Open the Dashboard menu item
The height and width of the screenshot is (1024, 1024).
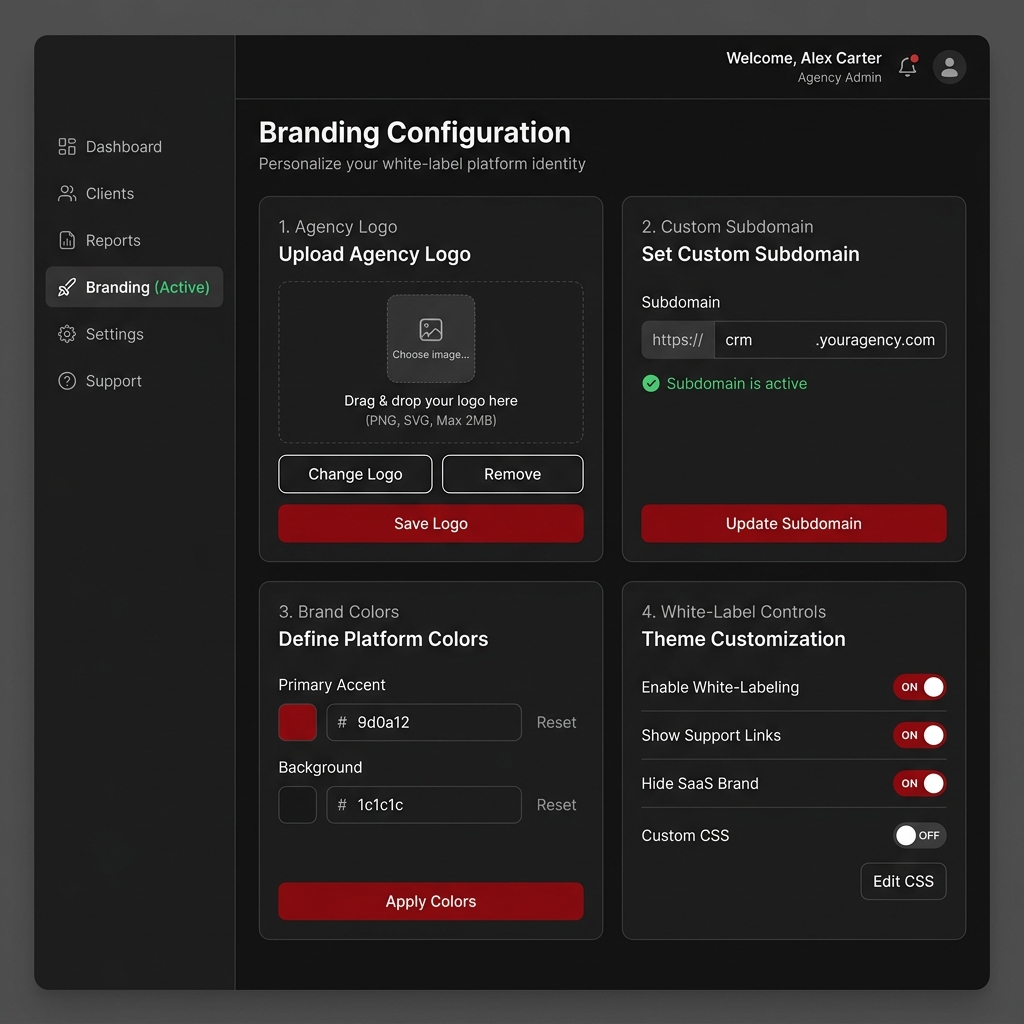point(134,146)
